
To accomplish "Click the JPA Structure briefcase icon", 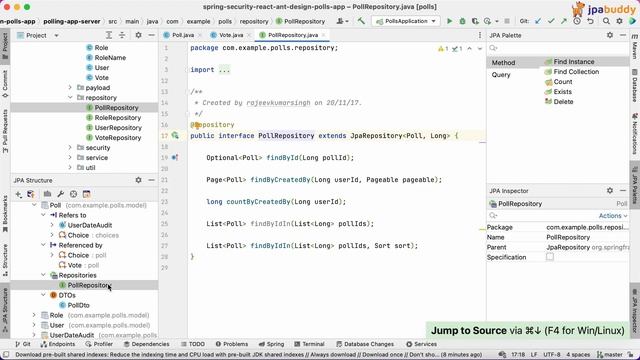I will (x=47, y=194).
